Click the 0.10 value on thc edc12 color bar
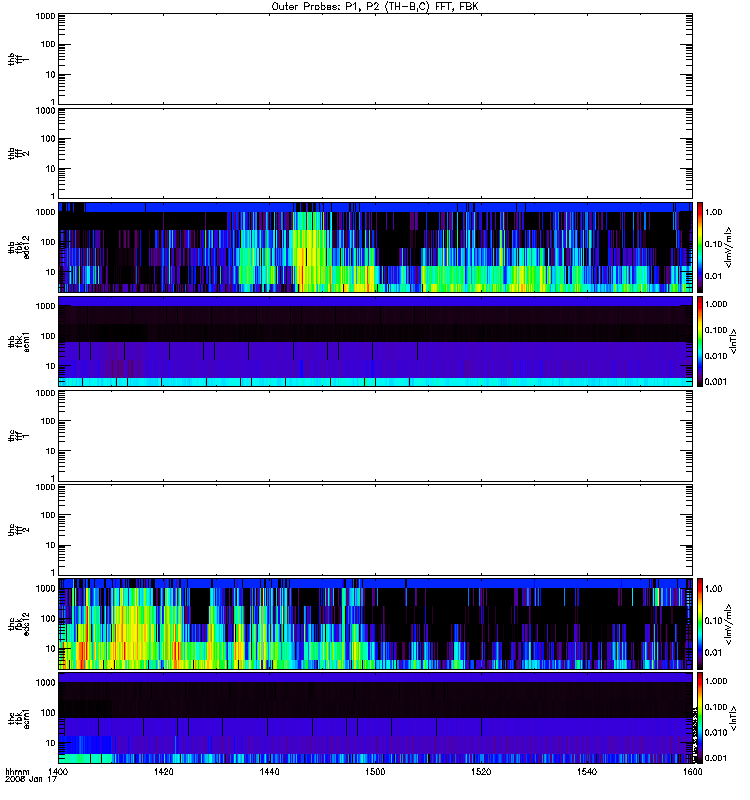The width and height of the screenshot is (750, 800). (x=713, y=621)
